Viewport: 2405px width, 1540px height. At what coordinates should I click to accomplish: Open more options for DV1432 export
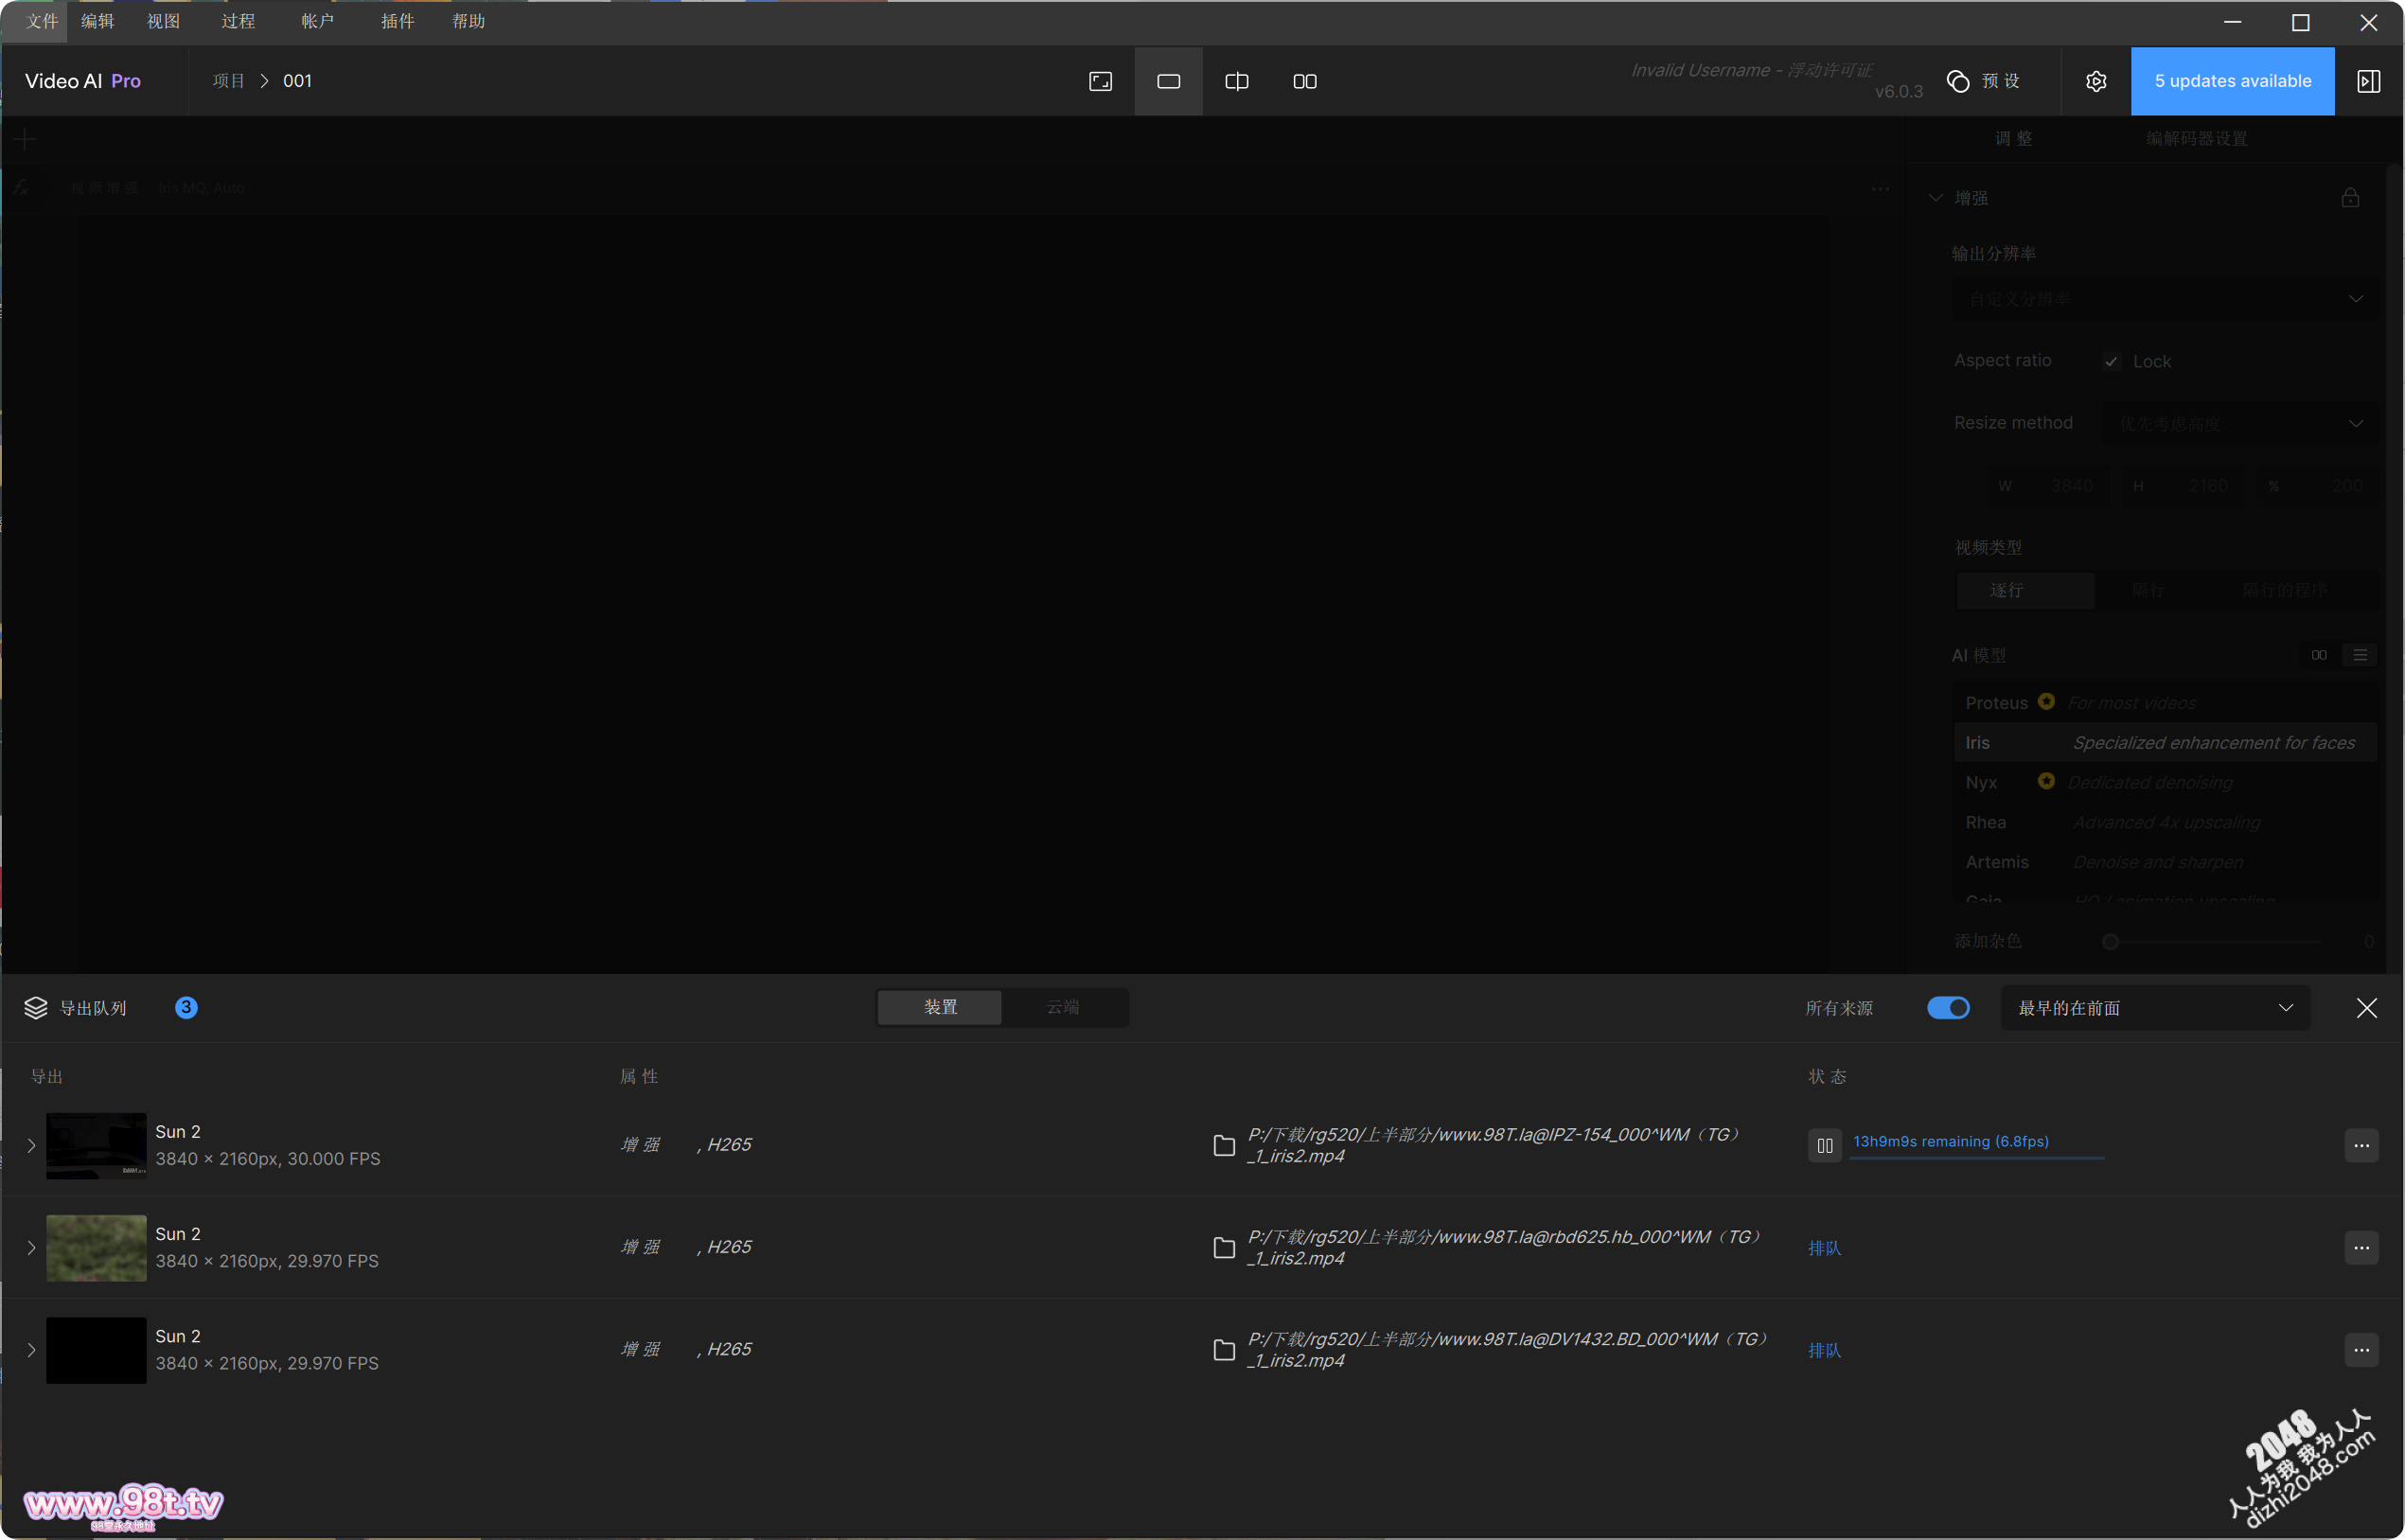click(2361, 1350)
